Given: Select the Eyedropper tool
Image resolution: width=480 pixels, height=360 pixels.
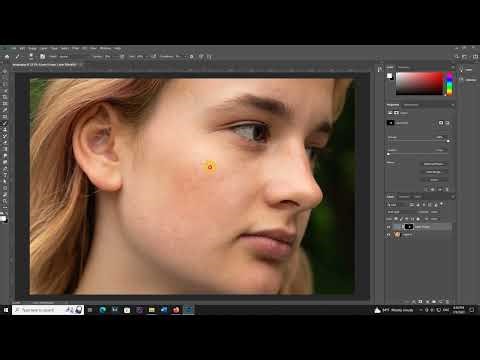Looking at the screenshot, I should [x=5, y=110].
